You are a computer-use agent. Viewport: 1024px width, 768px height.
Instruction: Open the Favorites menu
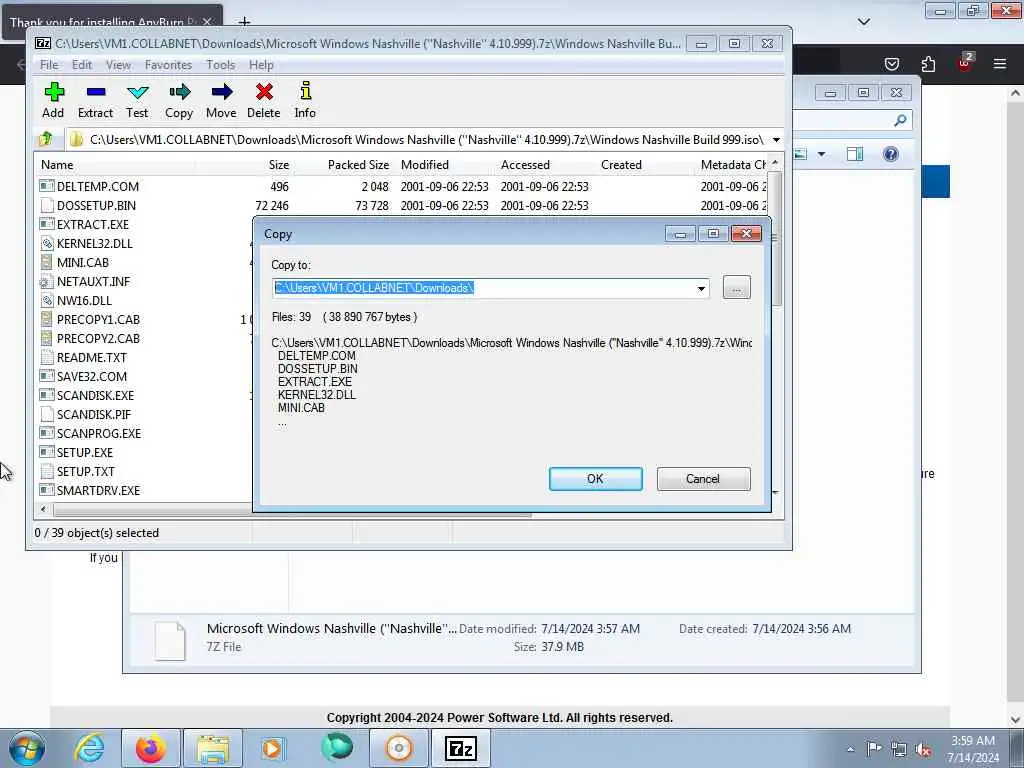coord(168,65)
